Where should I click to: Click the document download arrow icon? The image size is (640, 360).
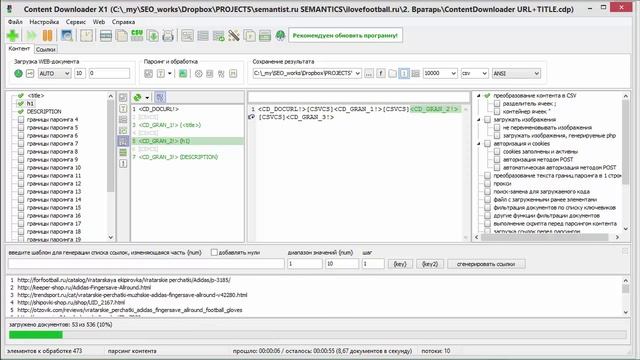tap(153, 36)
